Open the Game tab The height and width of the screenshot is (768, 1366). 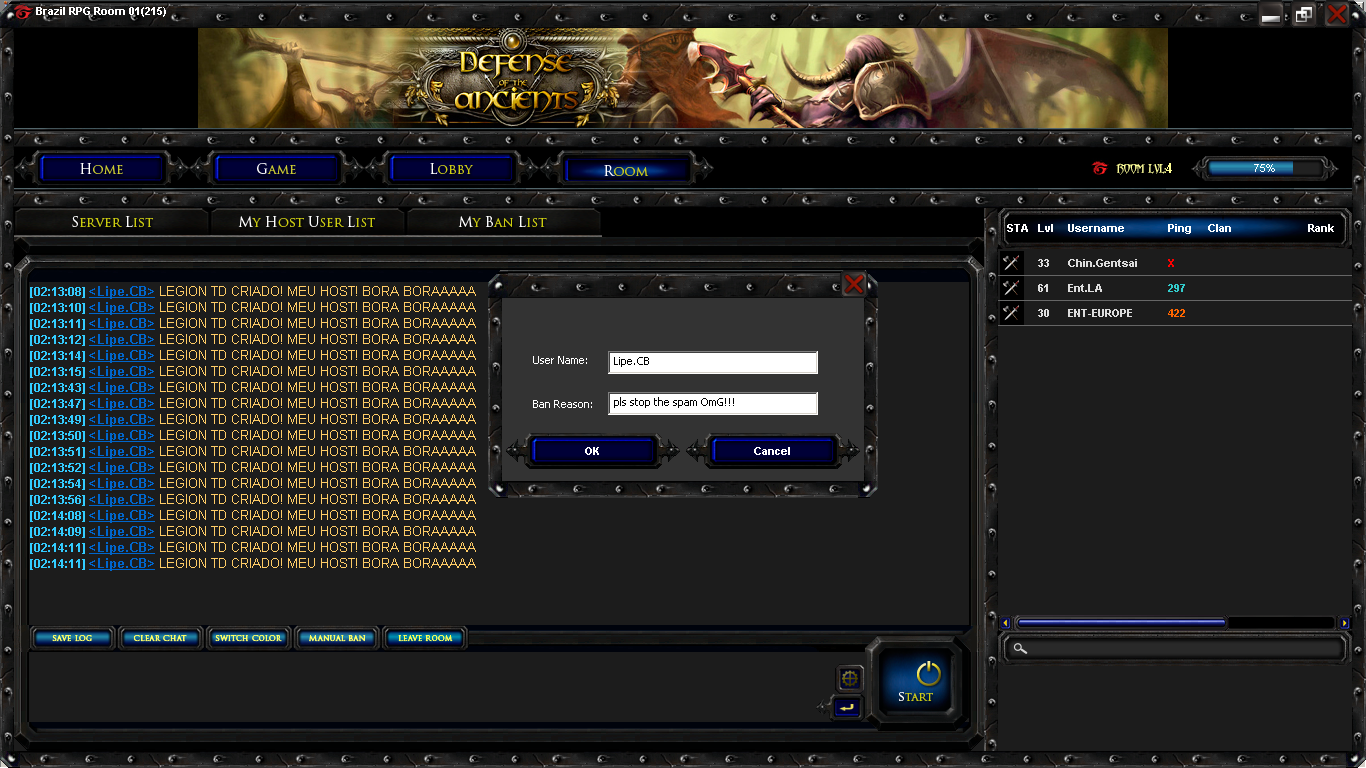point(276,169)
